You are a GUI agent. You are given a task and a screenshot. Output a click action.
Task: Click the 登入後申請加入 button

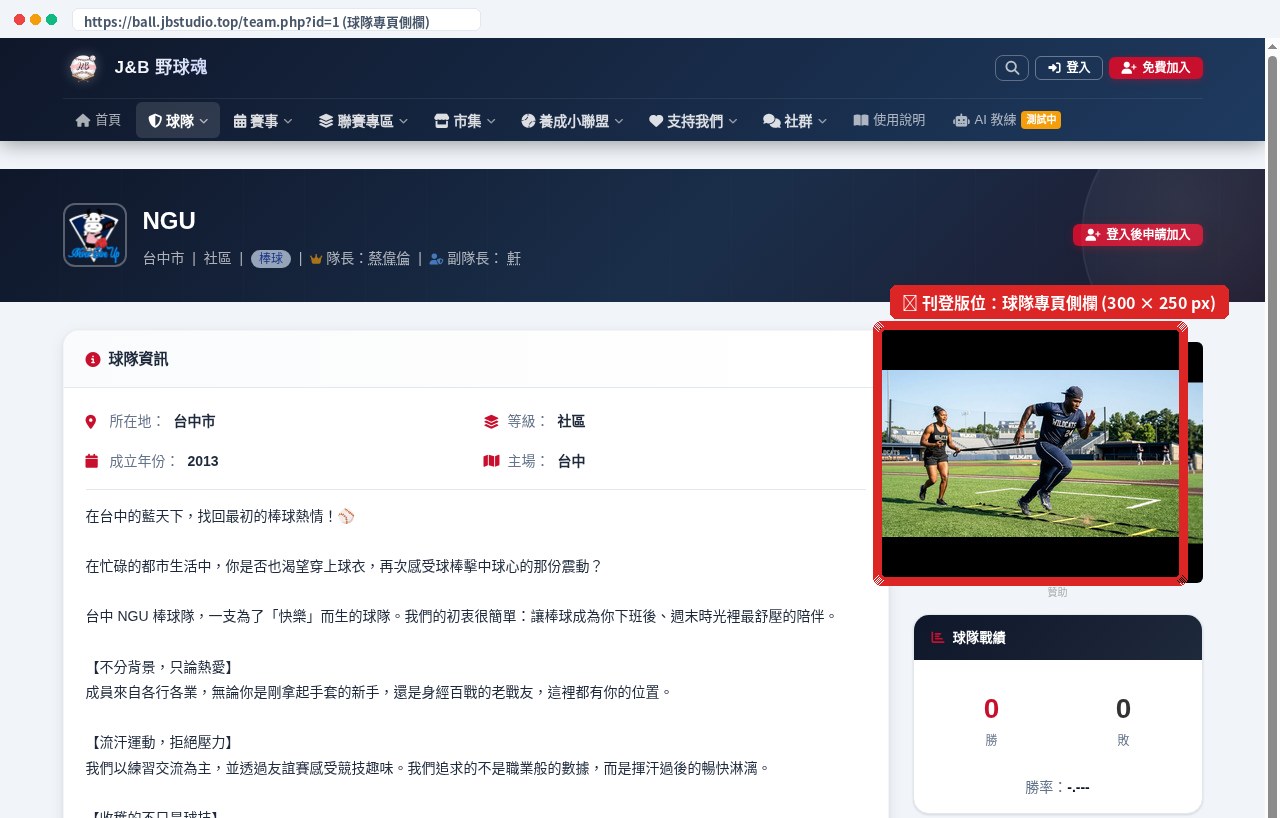(1138, 234)
